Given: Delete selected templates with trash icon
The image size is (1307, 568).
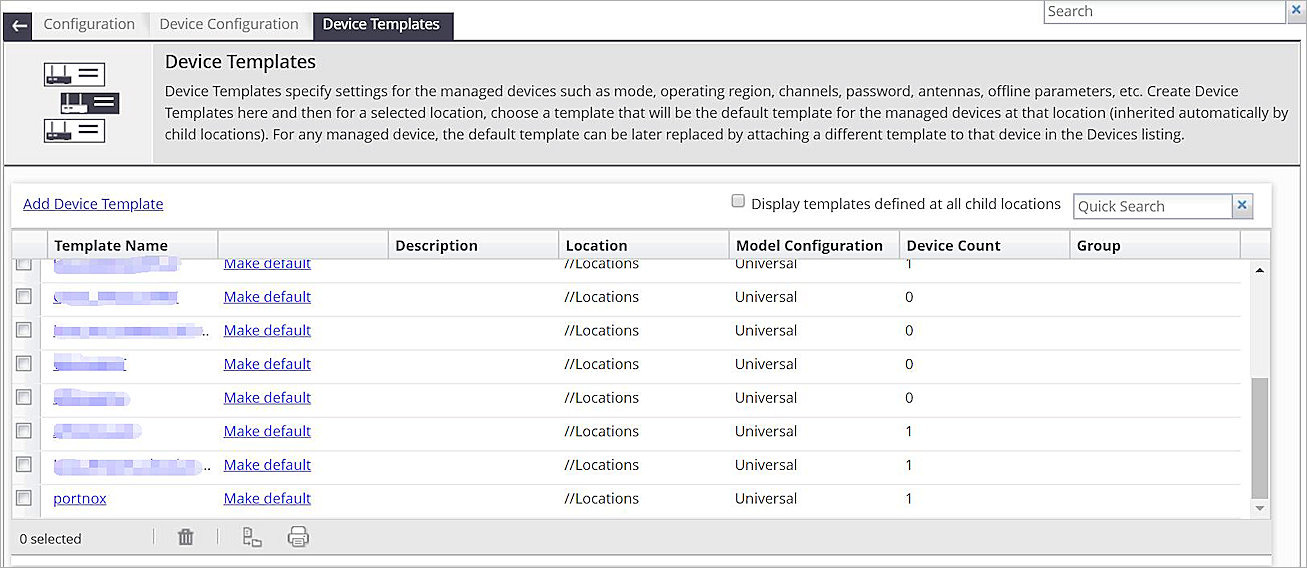Looking at the screenshot, I should tap(186, 538).
